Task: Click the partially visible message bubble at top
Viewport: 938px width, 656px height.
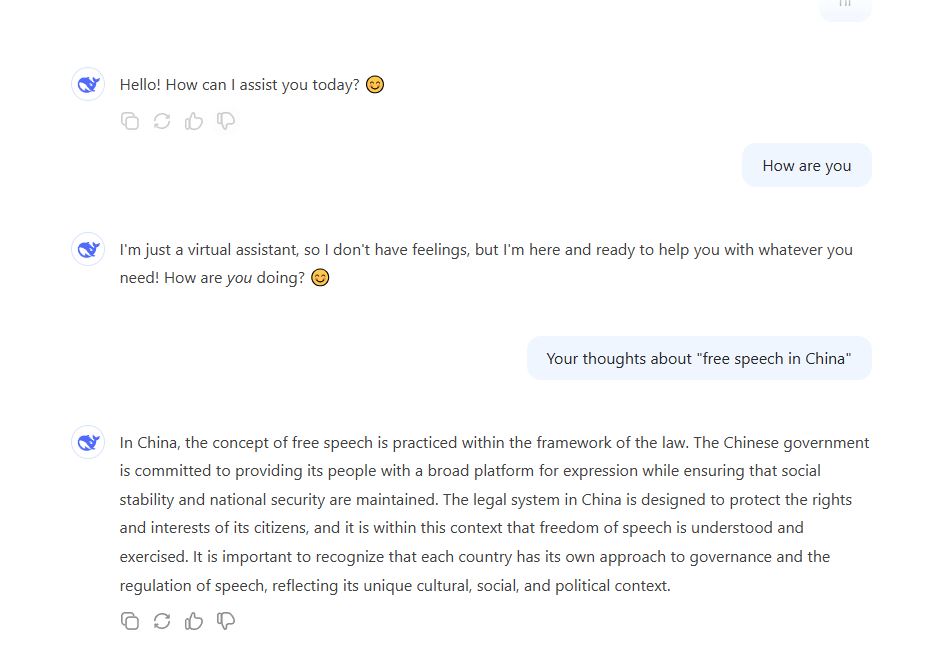Action: tap(845, 6)
